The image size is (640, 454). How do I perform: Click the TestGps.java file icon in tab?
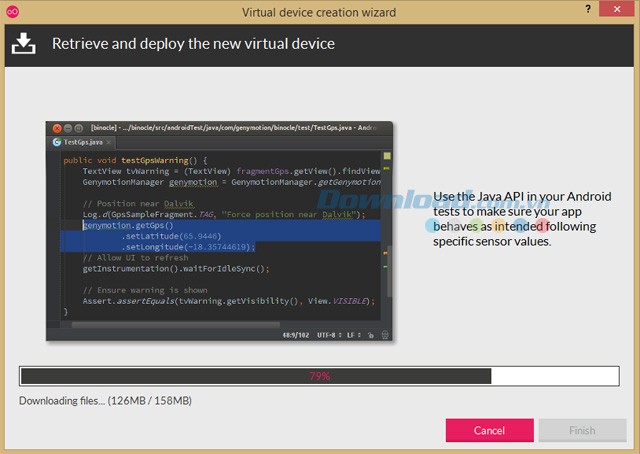[56, 143]
